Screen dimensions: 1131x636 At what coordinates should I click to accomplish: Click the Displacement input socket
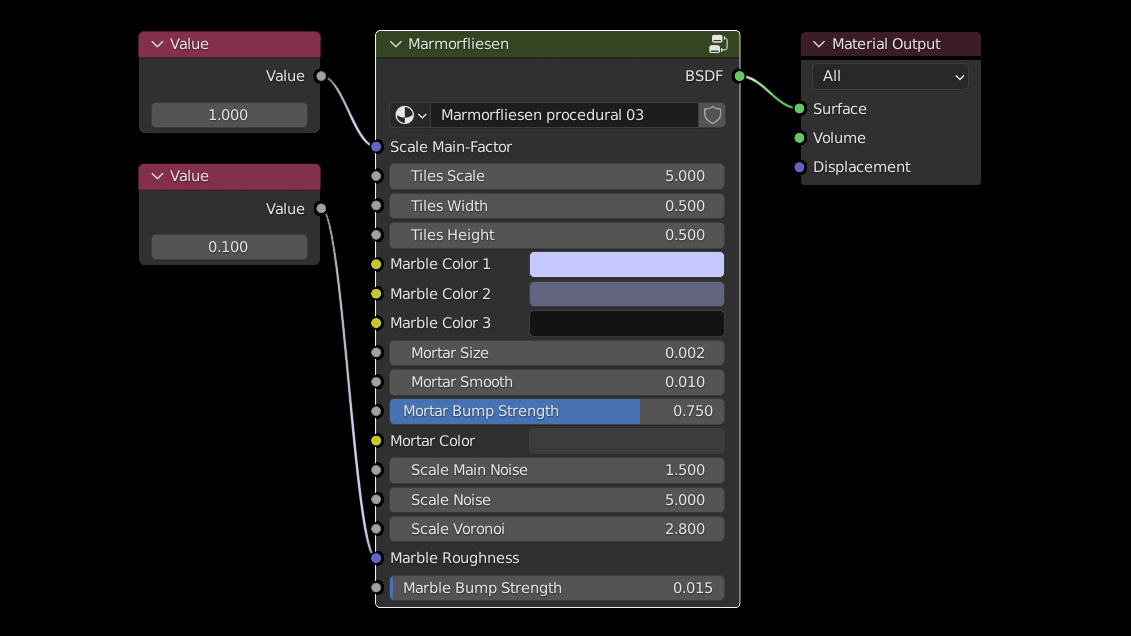coord(799,167)
